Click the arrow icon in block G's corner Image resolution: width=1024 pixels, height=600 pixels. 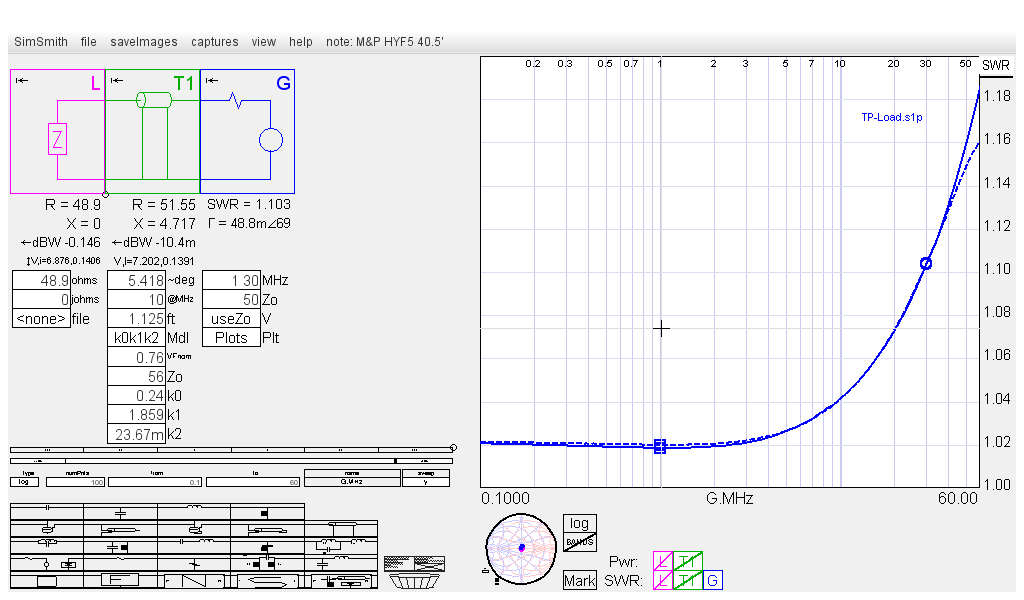point(212,80)
